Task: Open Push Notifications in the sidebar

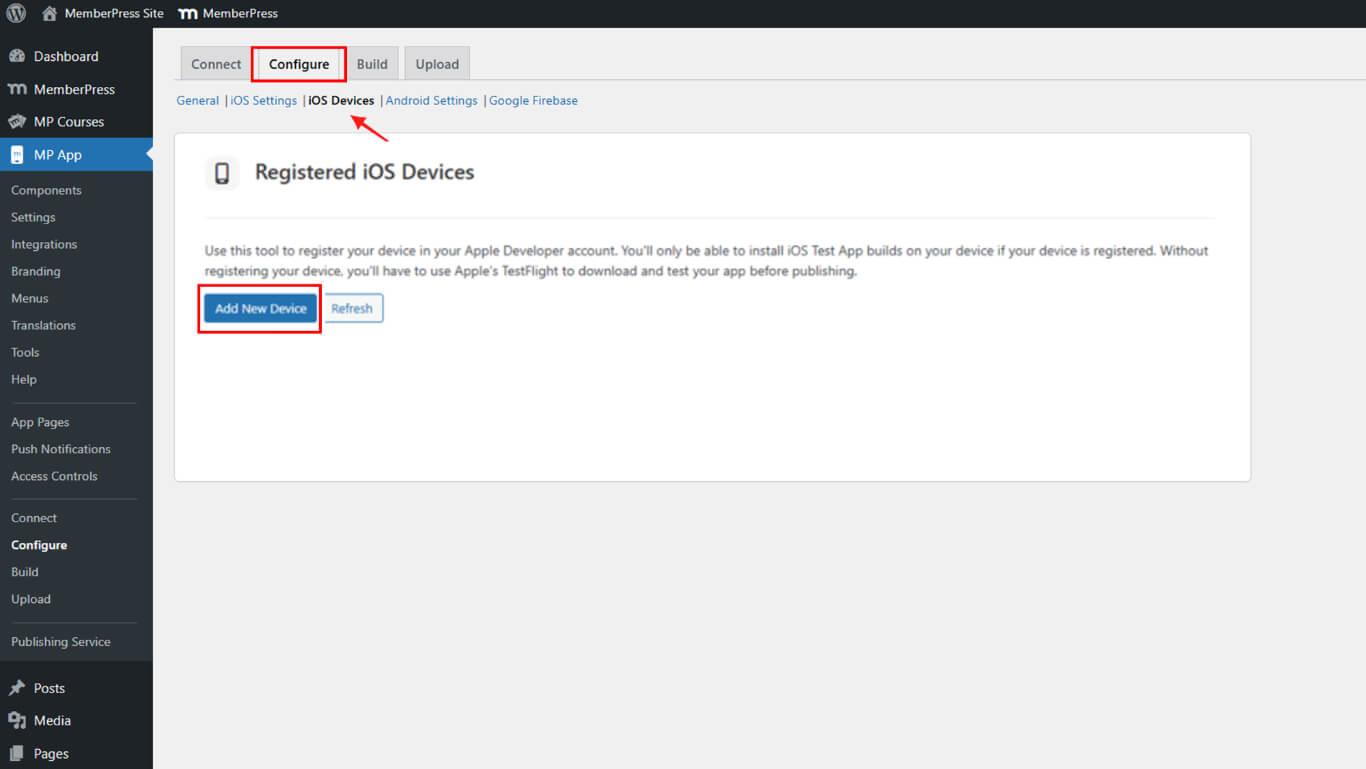Action: [61, 449]
